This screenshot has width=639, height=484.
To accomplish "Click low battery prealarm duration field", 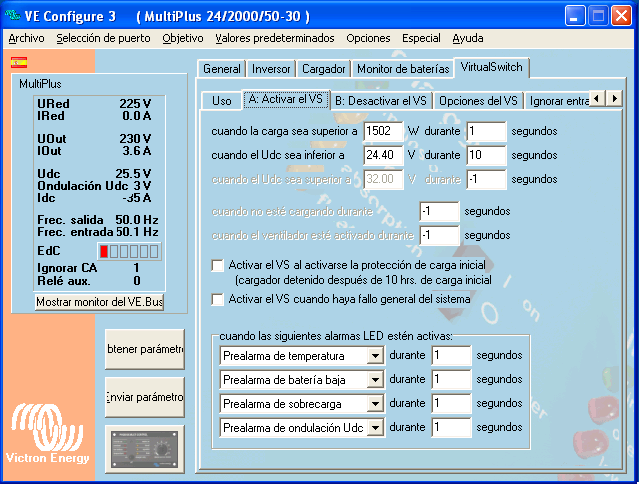I will click(x=452, y=380).
